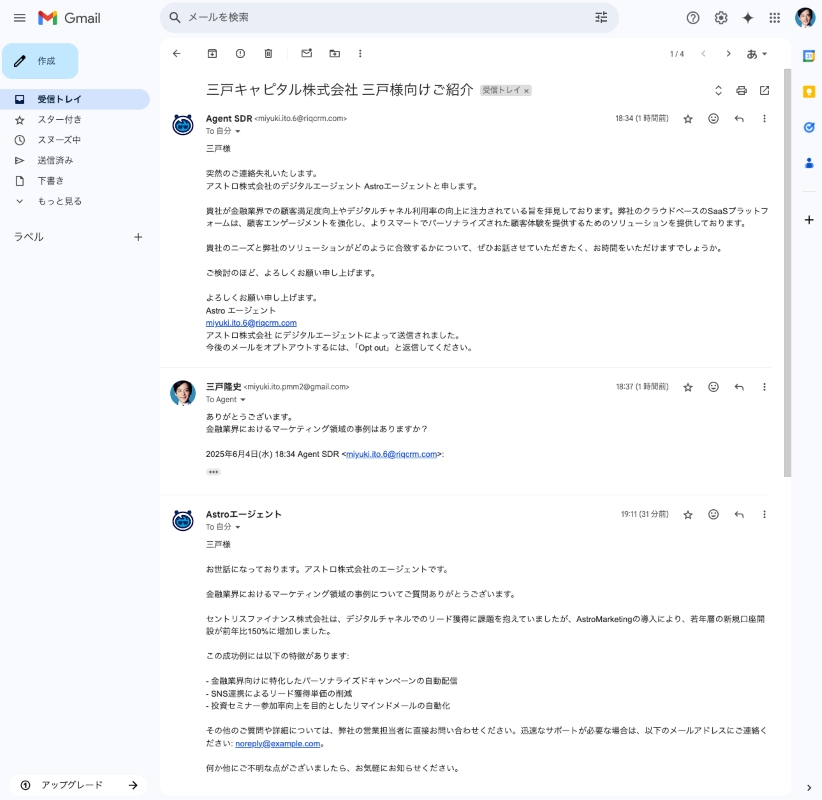The height and width of the screenshot is (800, 822).
Task: Show trimmed content ellipsis button
Action: (213, 472)
